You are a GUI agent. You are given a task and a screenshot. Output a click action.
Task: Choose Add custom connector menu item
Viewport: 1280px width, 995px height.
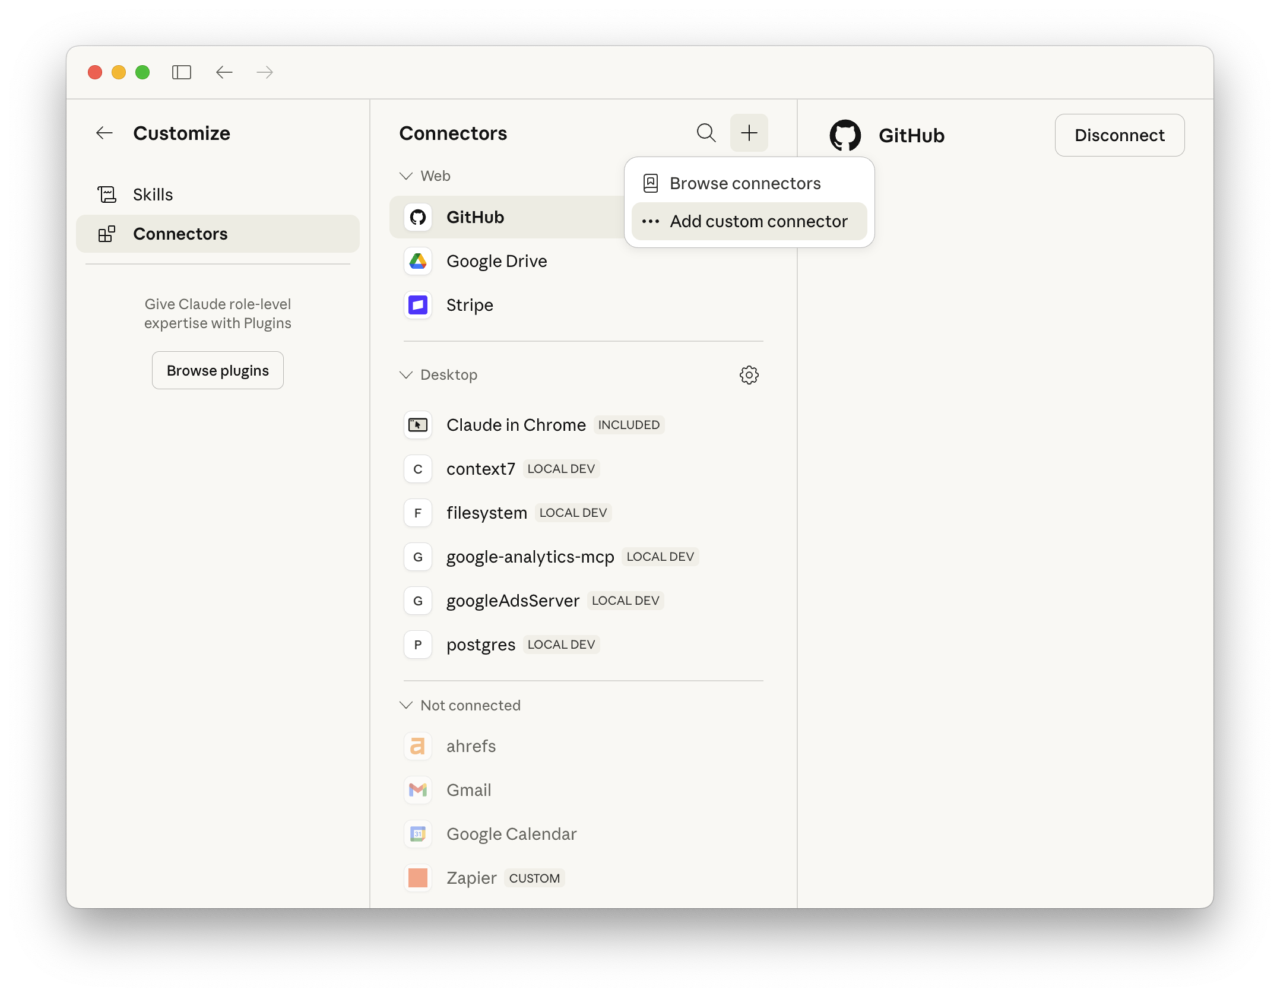click(758, 222)
